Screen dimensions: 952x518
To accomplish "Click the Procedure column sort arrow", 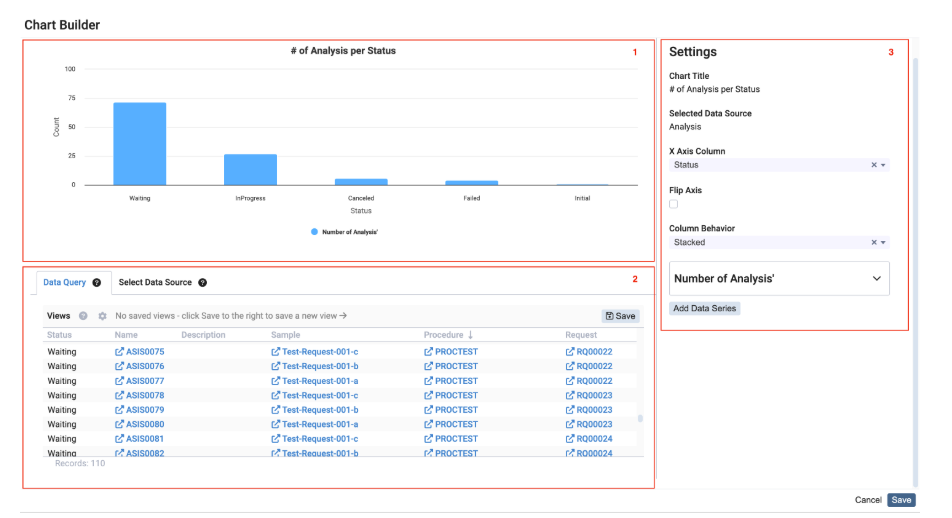I will pyautogui.click(x=471, y=335).
